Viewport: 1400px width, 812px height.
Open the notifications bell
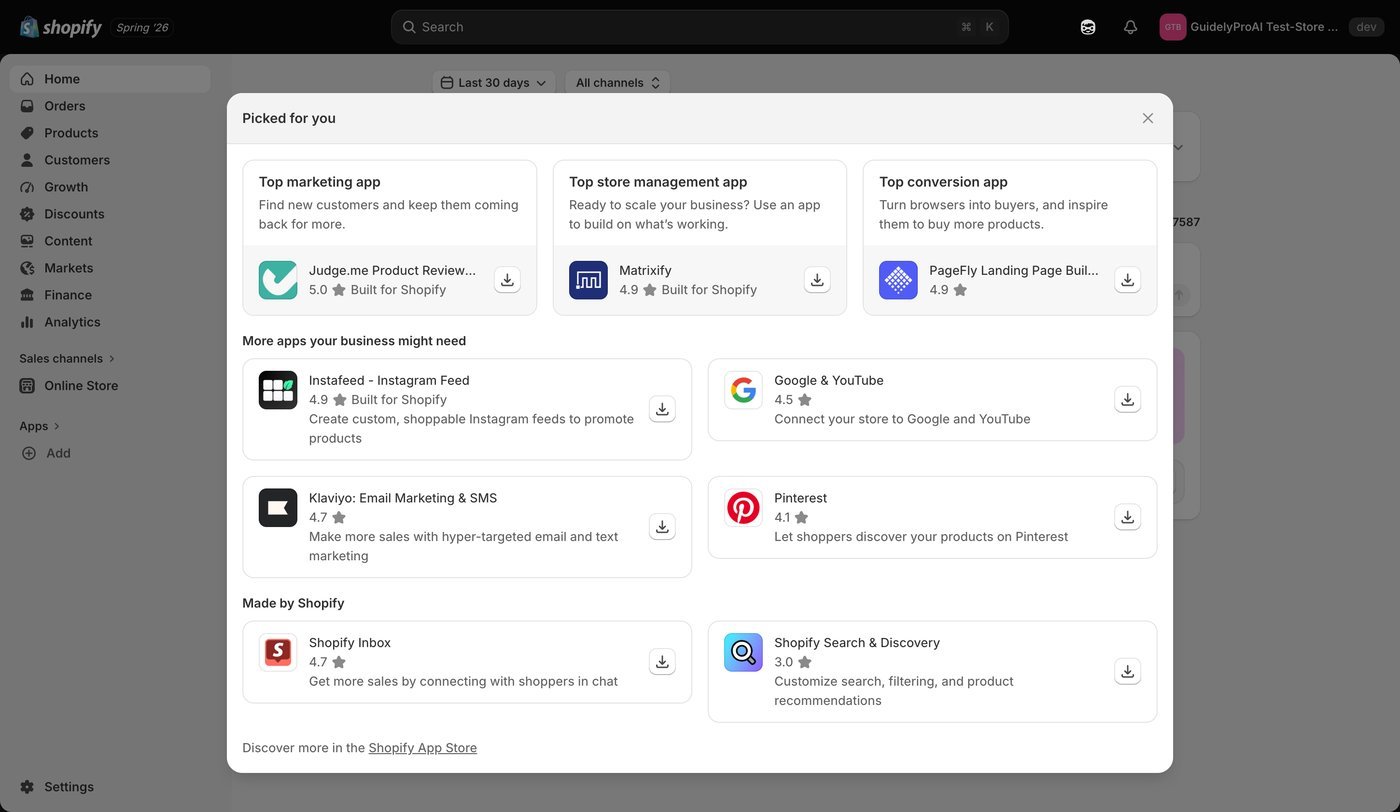1130,27
